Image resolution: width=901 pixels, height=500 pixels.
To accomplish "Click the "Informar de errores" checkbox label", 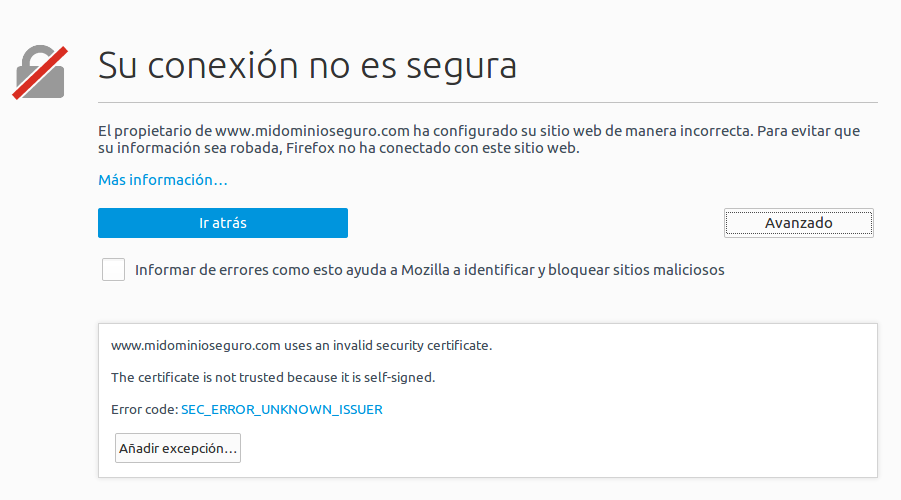I will (429, 269).
